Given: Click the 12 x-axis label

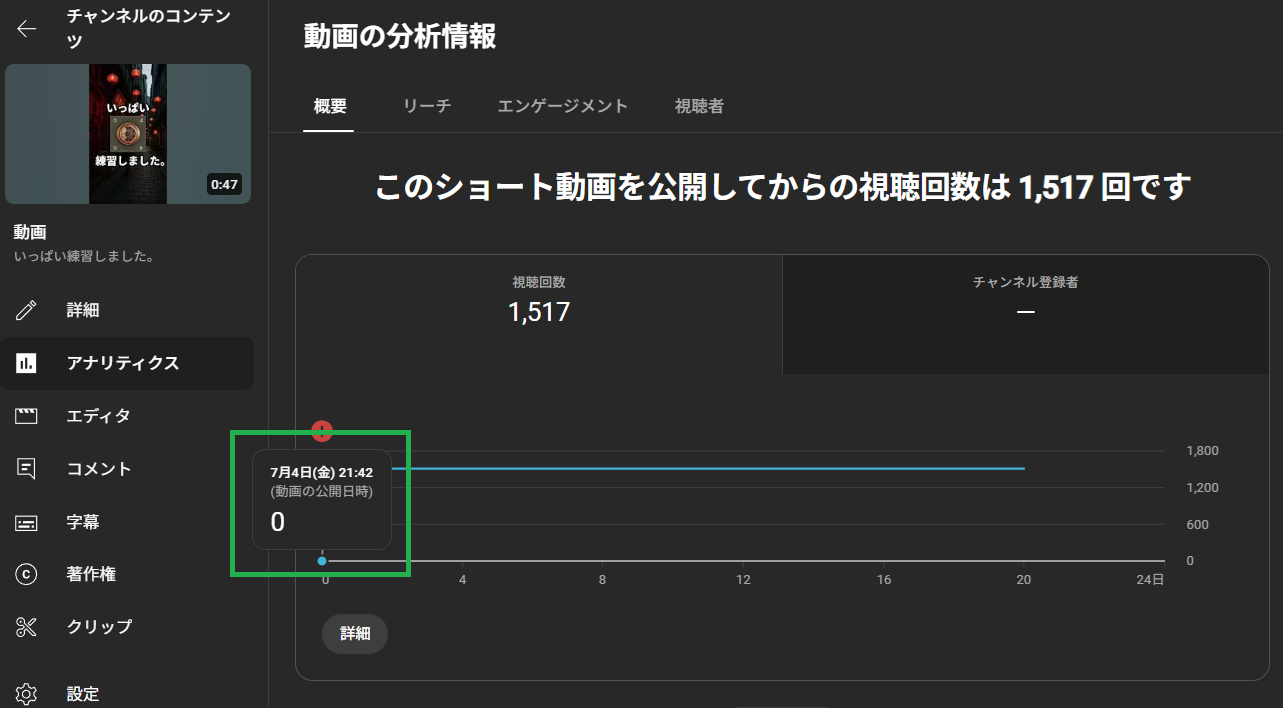Looking at the screenshot, I should pos(743,580).
